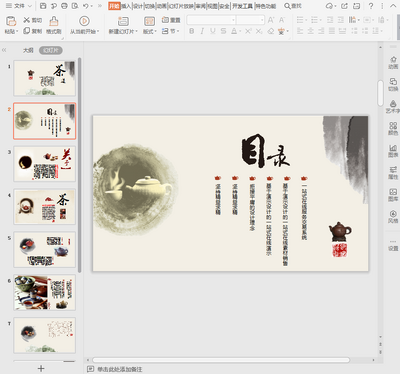This screenshot has width=400, height=374.
Task: Toggle italic formatting
Action: pos(202,31)
